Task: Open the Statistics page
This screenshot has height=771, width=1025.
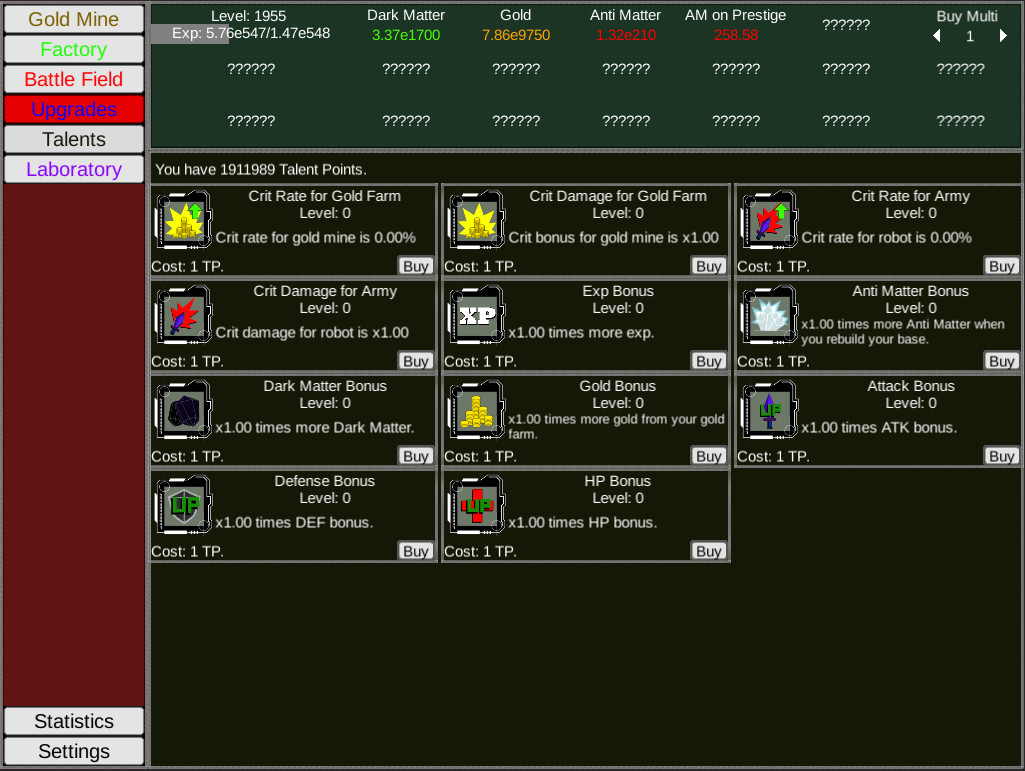Action: (74, 721)
